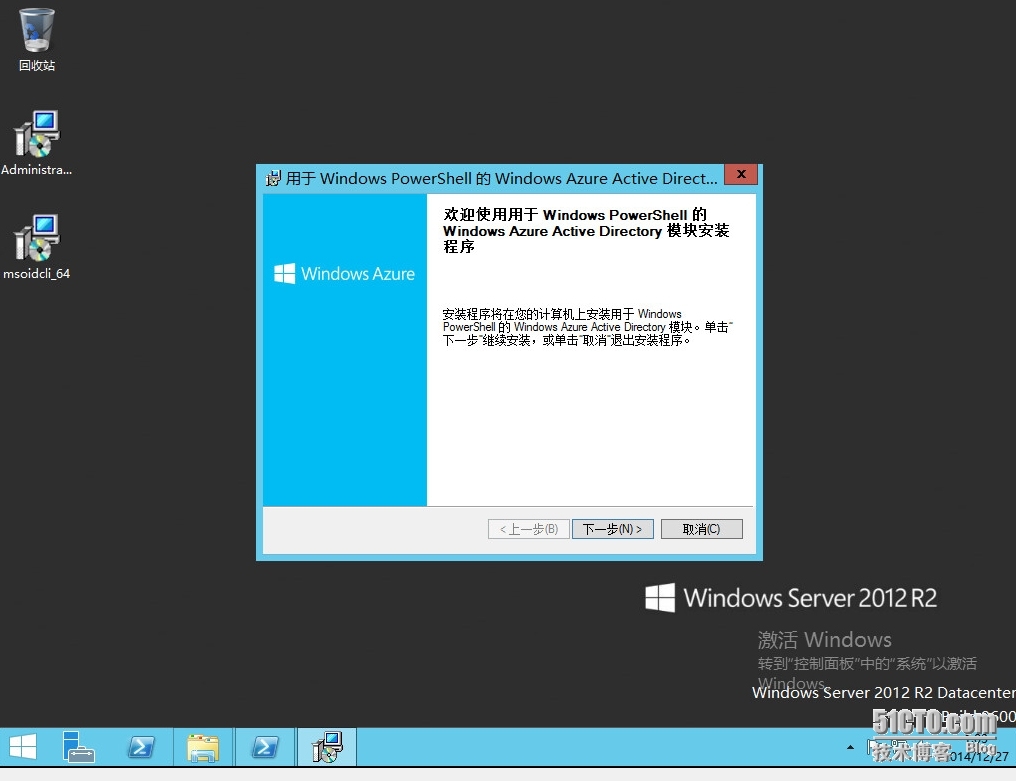Click Next (下一步) in the setup wizard

(x=612, y=529)
